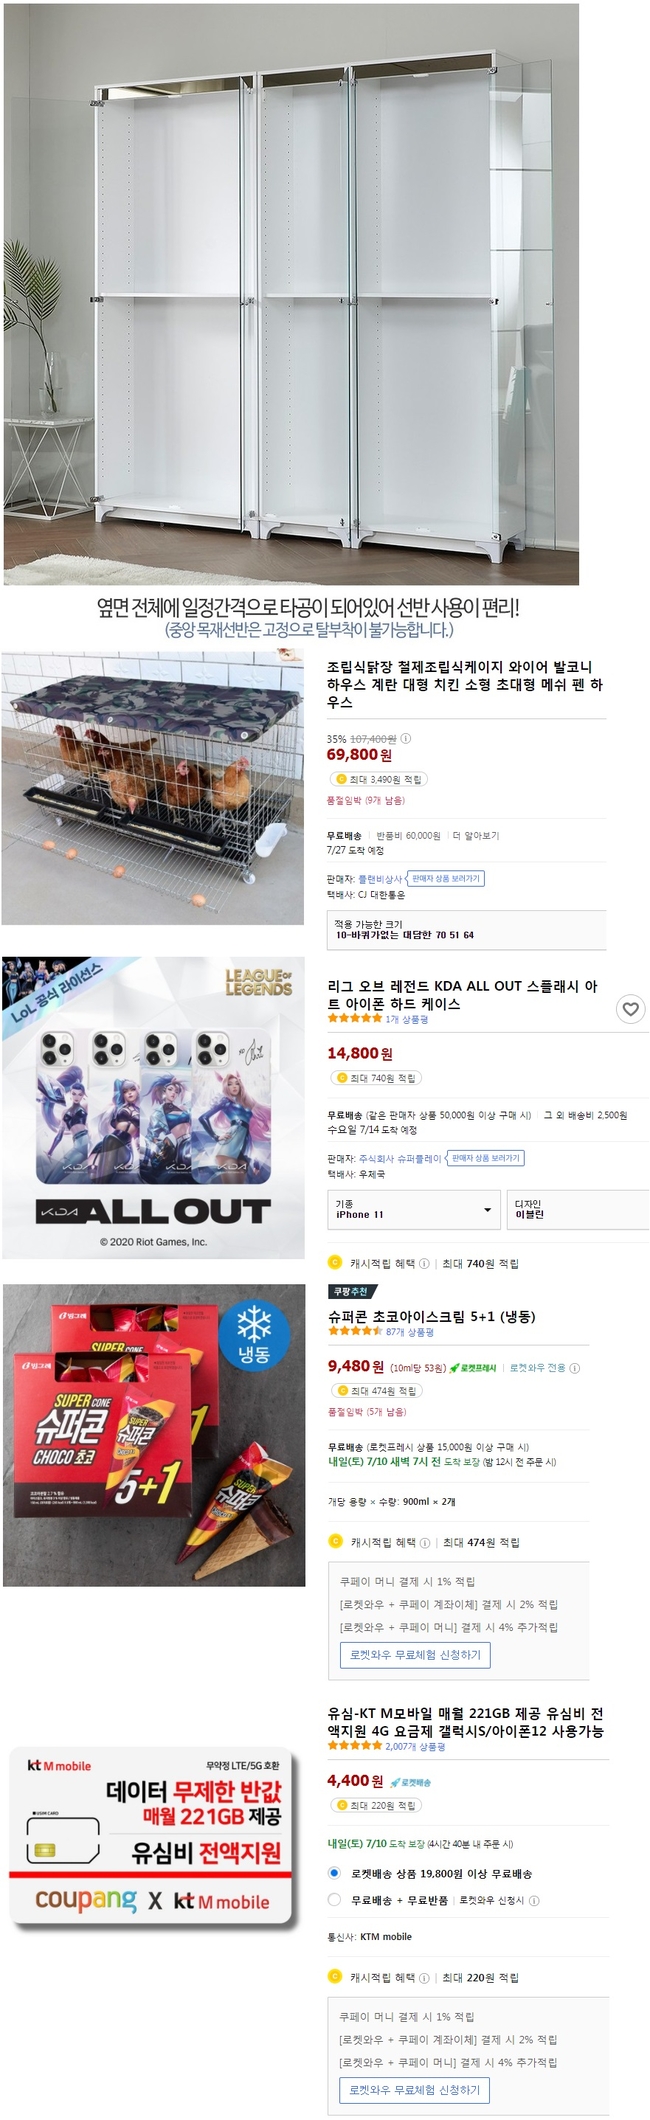Screen dimensions: 650x2120
Task: Select 로켓배송 상품 19,800원 이상 무료배송 radio
Action: click(334, 1873)
